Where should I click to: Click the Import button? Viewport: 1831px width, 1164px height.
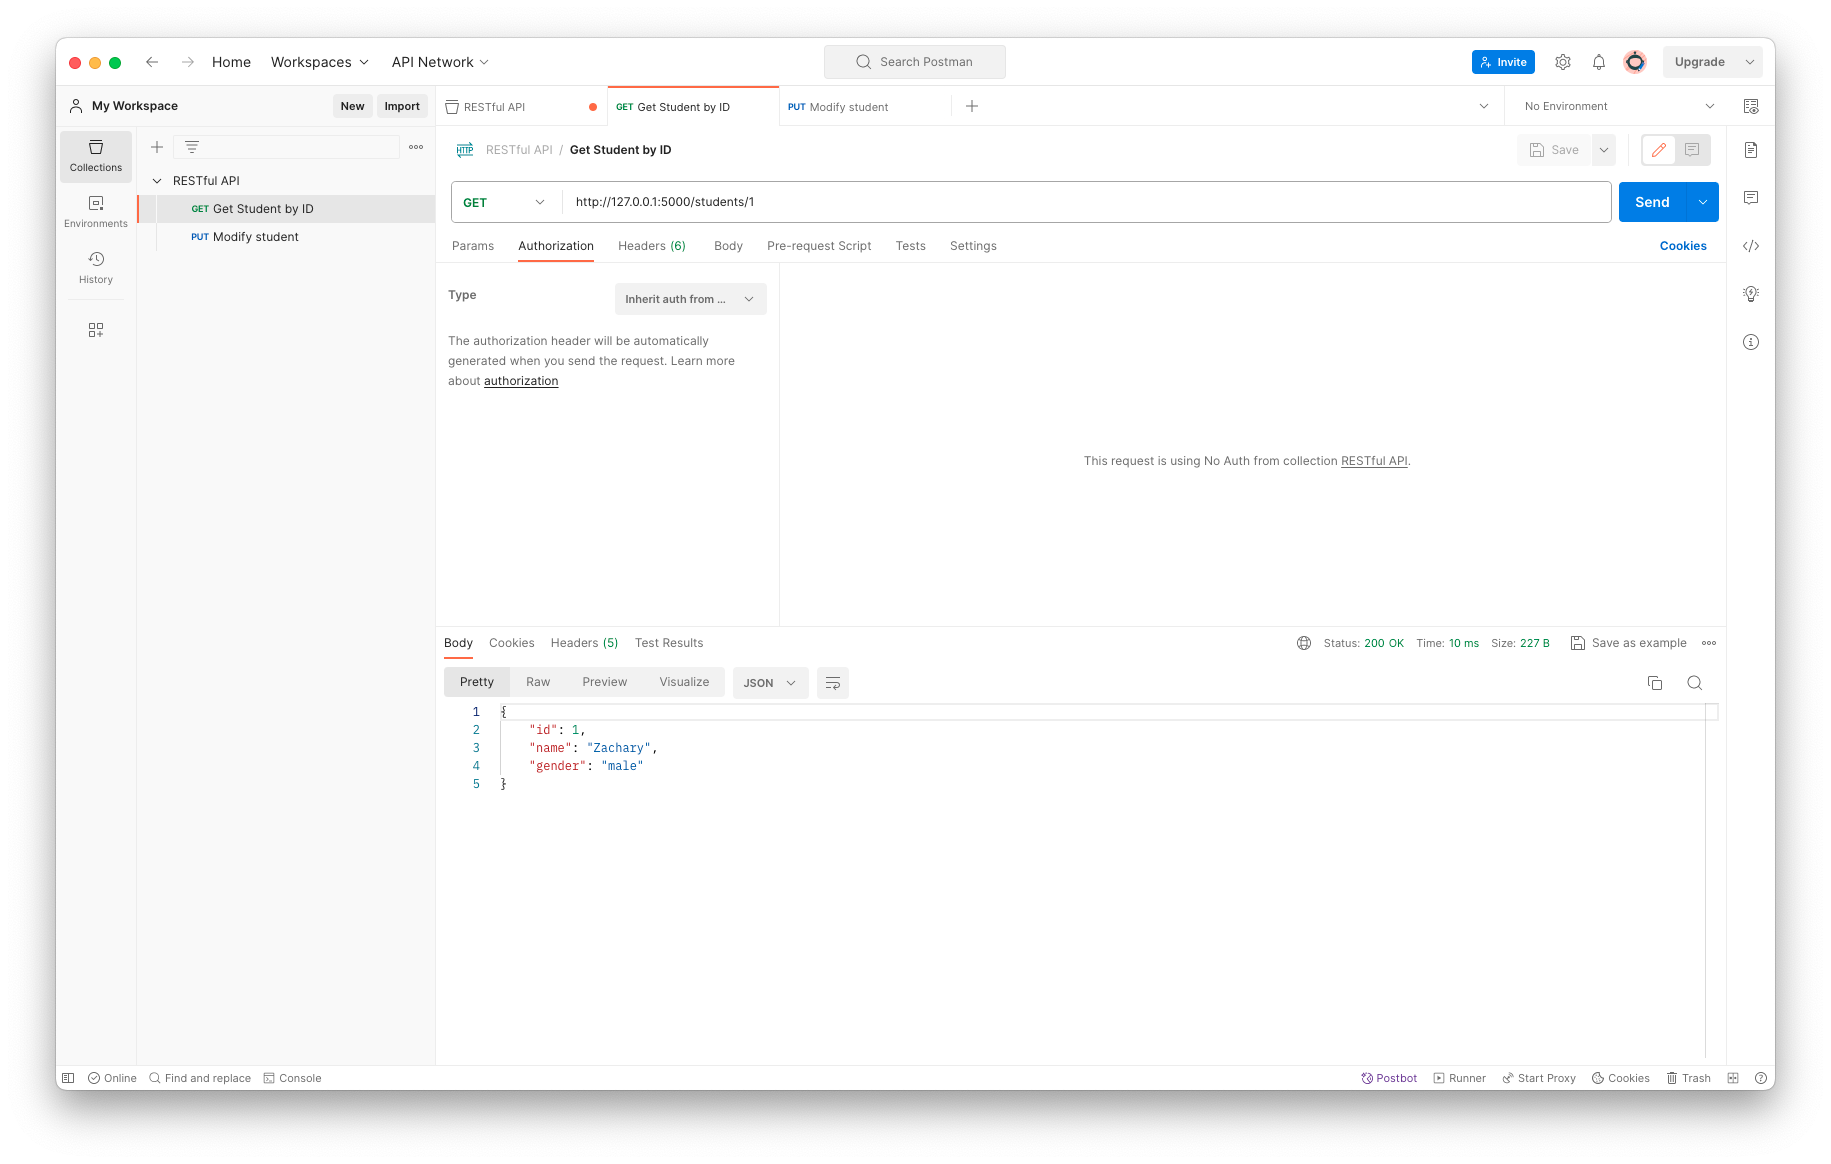coord(402,106)
